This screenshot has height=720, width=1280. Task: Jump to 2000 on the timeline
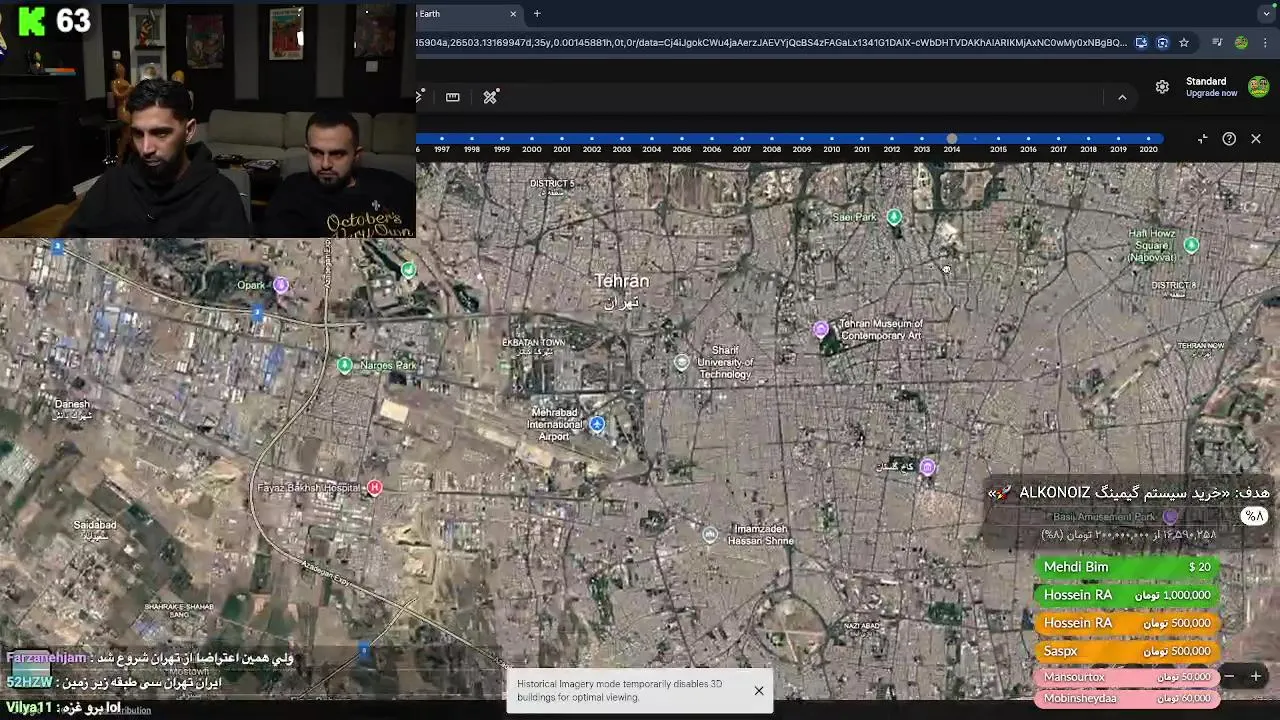pos(532,149)
